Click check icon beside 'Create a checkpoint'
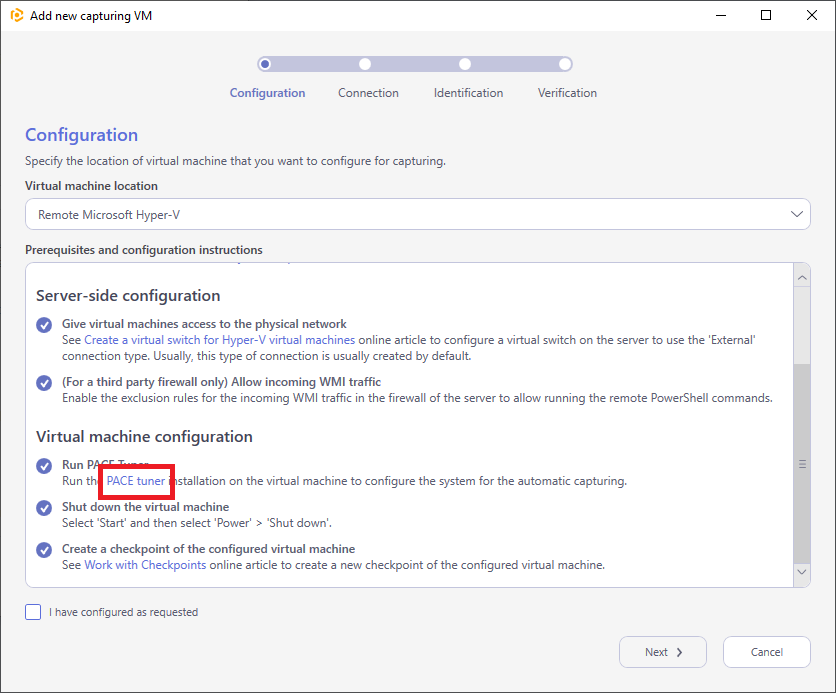Screen dimensions: 836x693 click(44, 550)
